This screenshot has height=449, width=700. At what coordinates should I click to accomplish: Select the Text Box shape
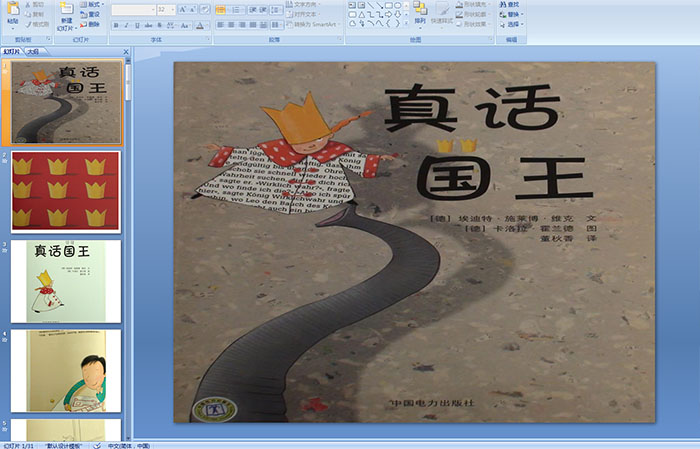point(352,5)
